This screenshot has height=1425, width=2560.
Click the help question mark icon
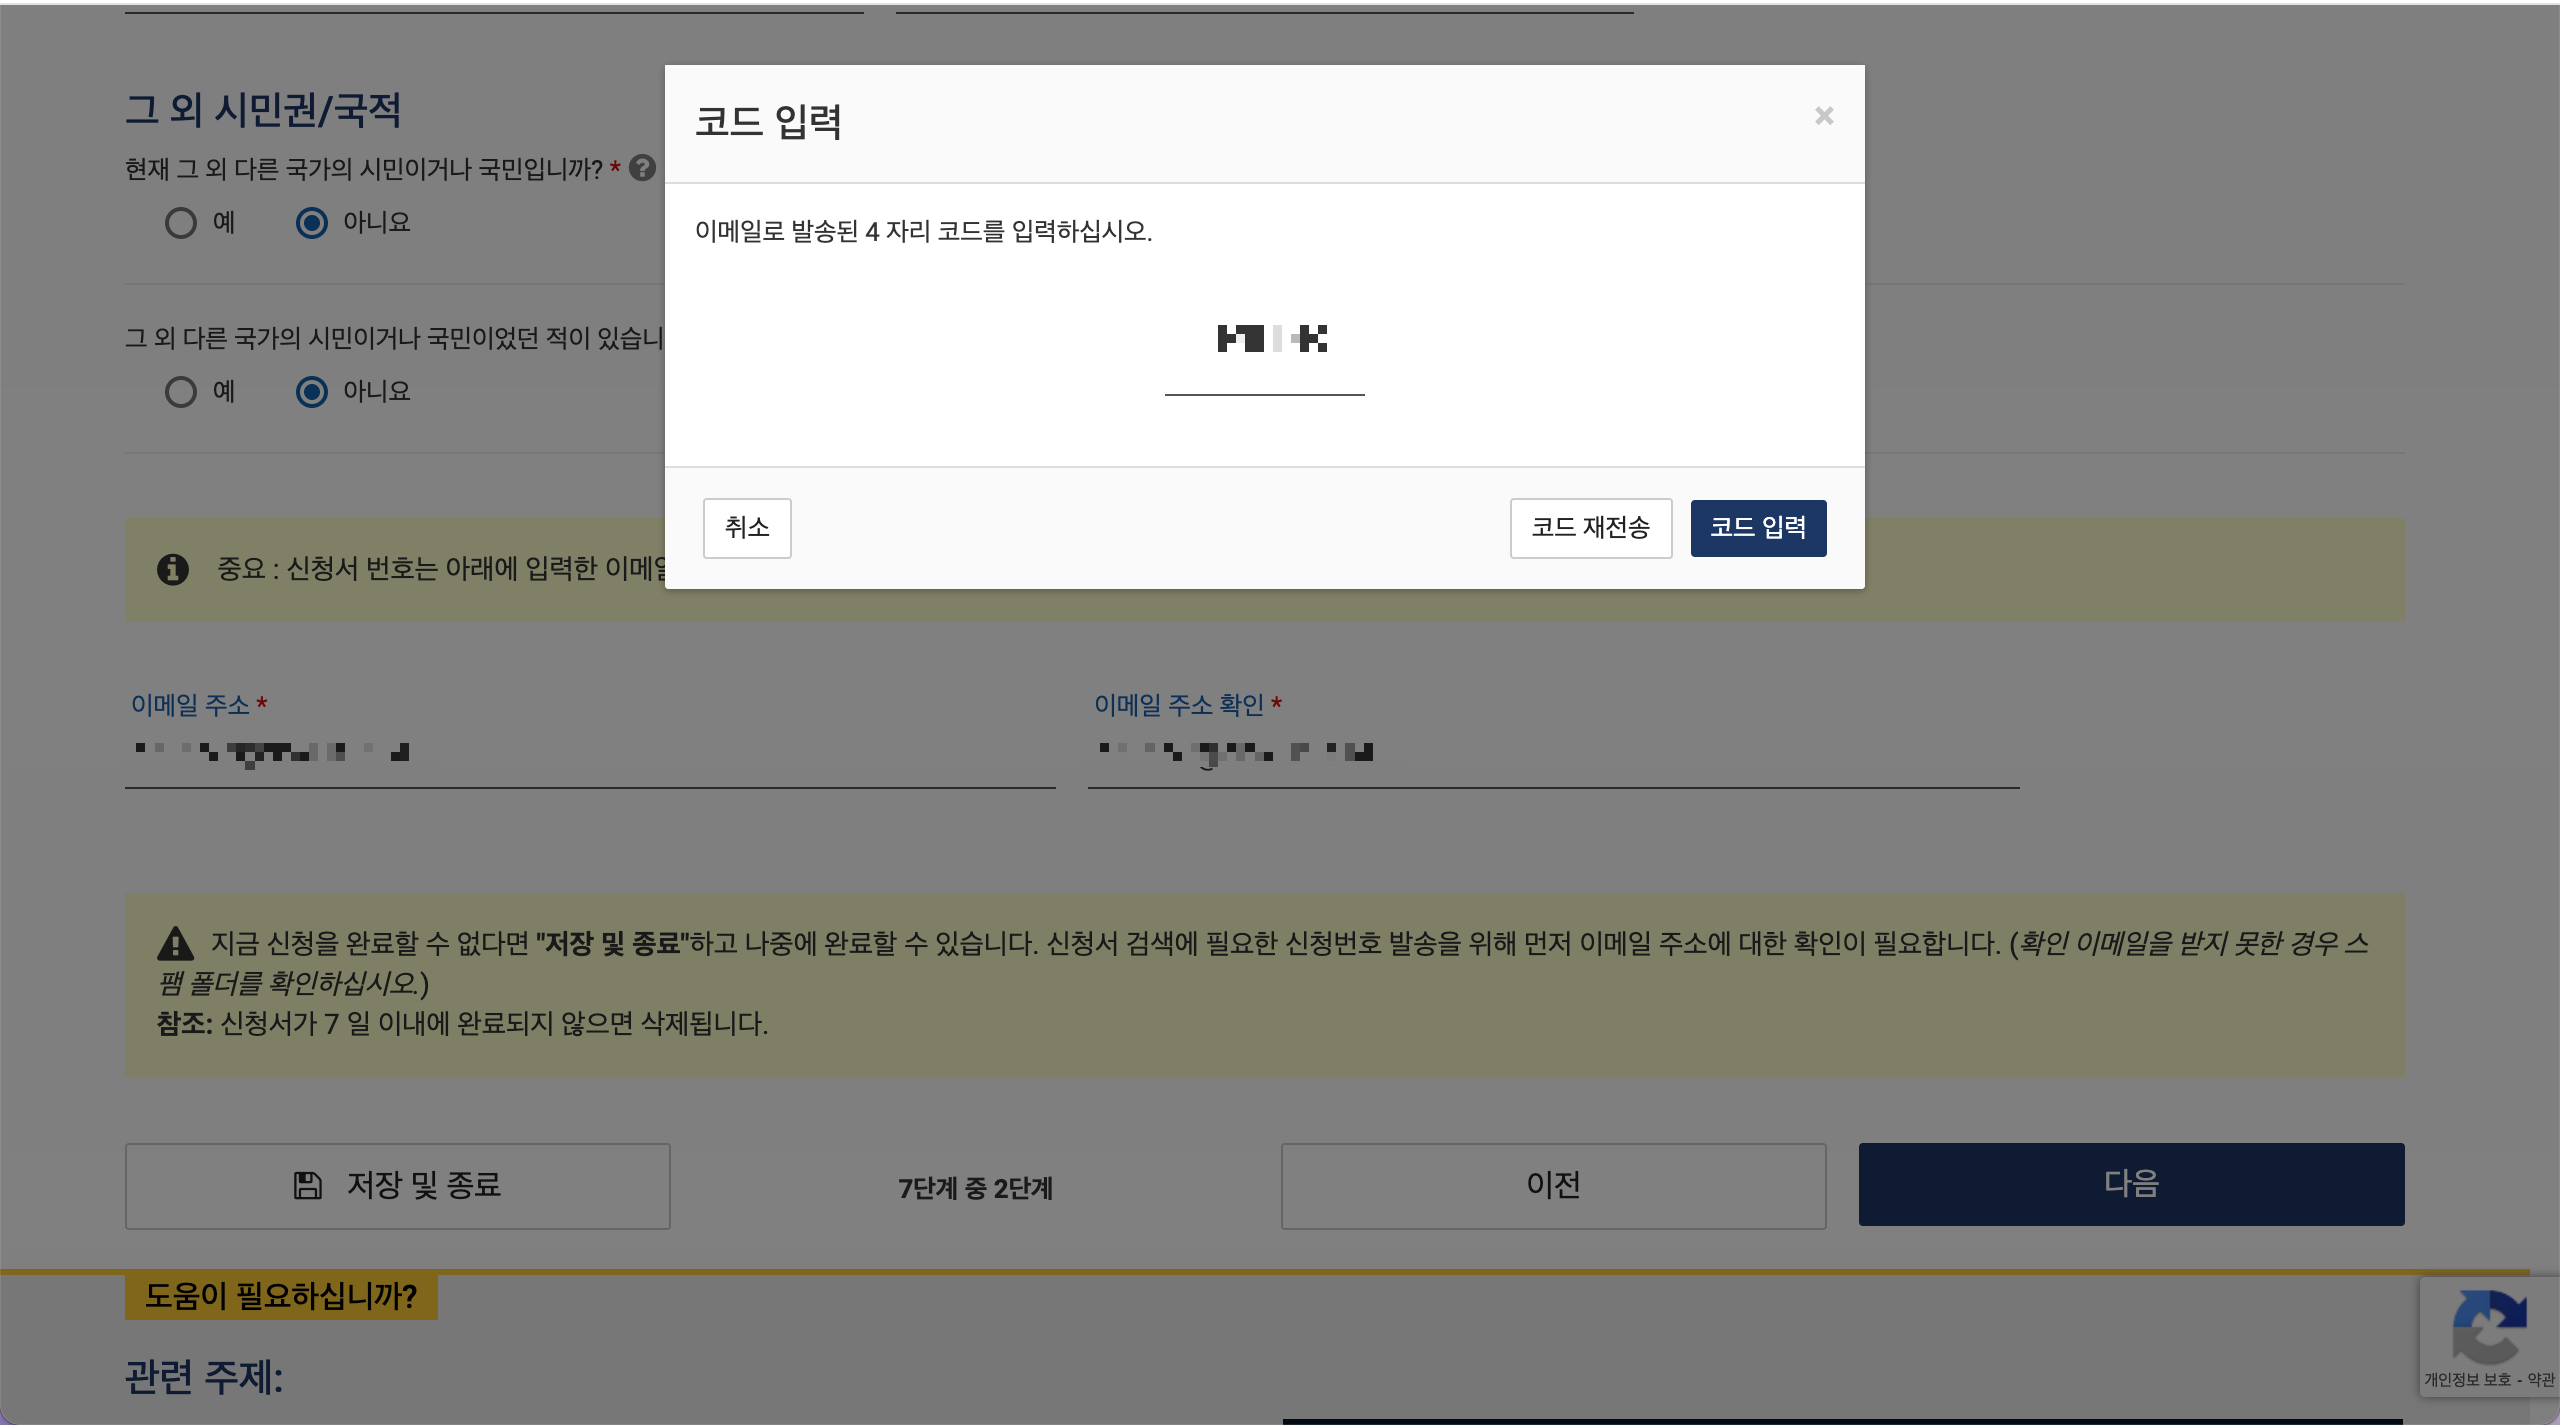coord(643,168)
